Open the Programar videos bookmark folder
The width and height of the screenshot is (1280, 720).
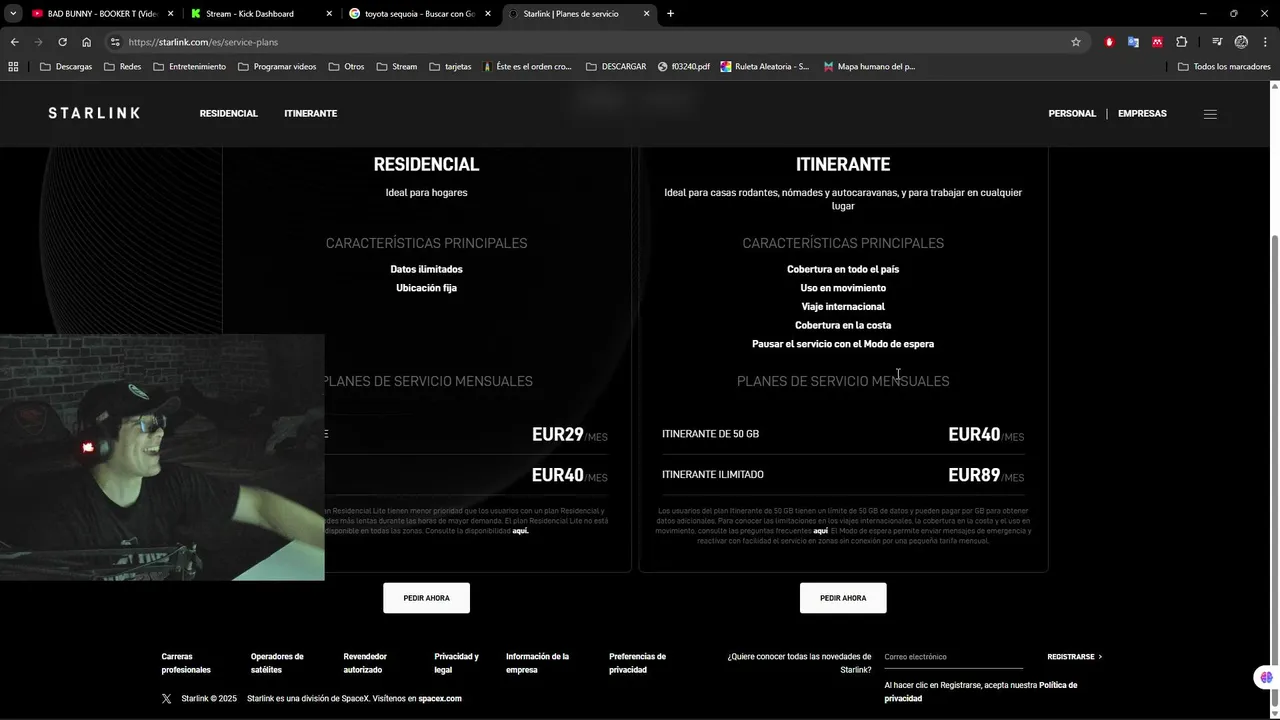277,67
